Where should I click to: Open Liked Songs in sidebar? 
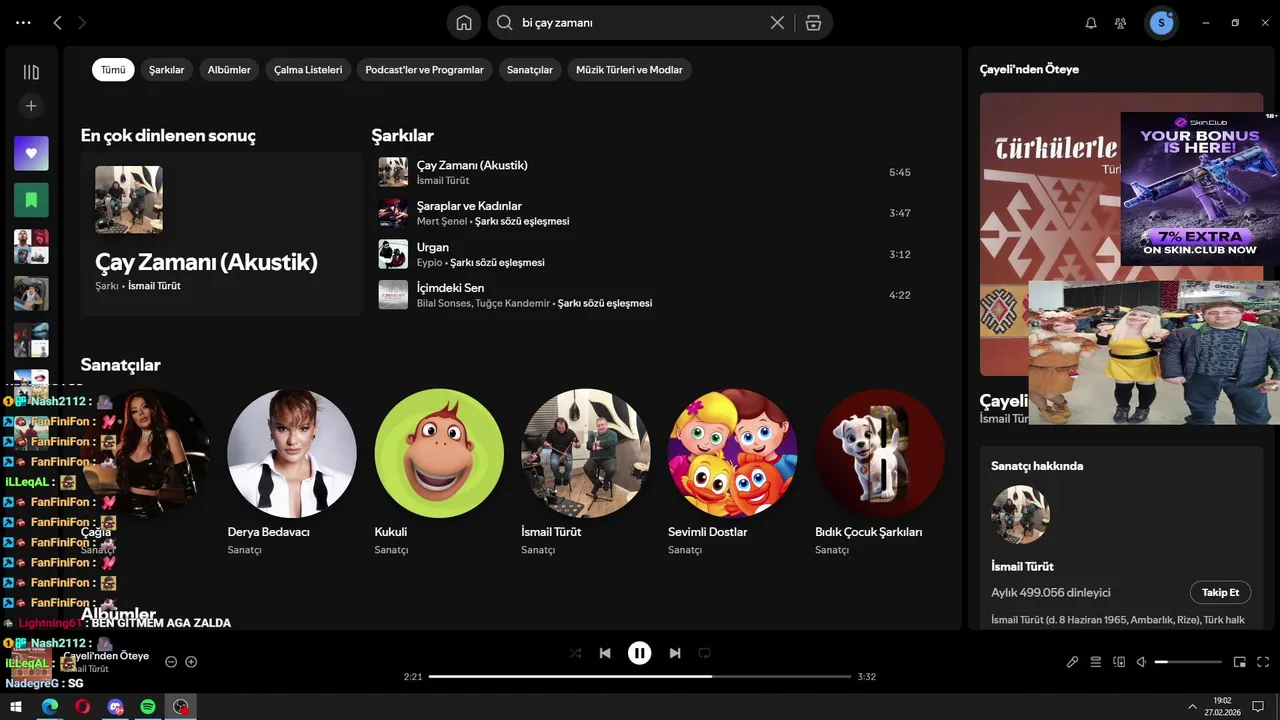coord(31,153)
